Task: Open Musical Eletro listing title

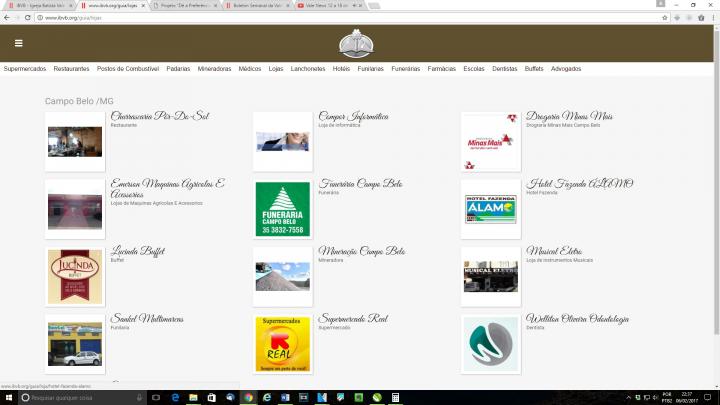Action: coord(554,251)
